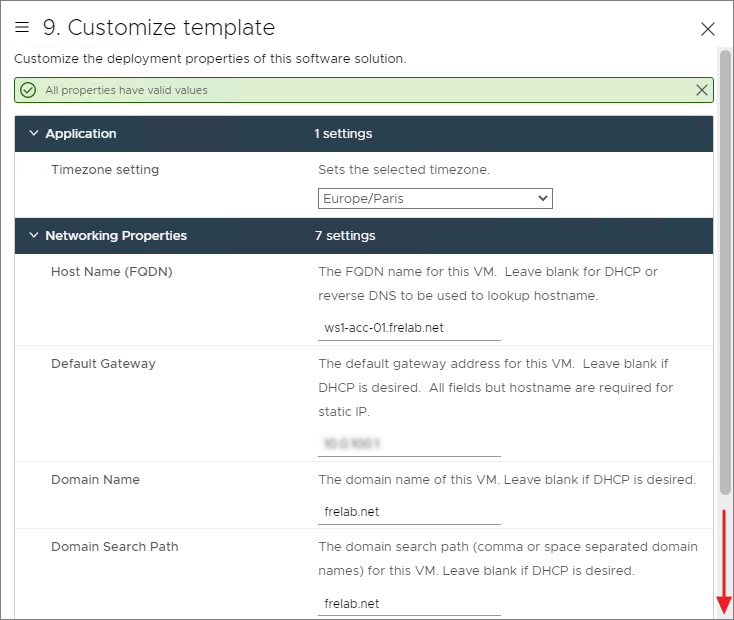
Task: Click the Timezone setting label
Action: coord(105,170)
